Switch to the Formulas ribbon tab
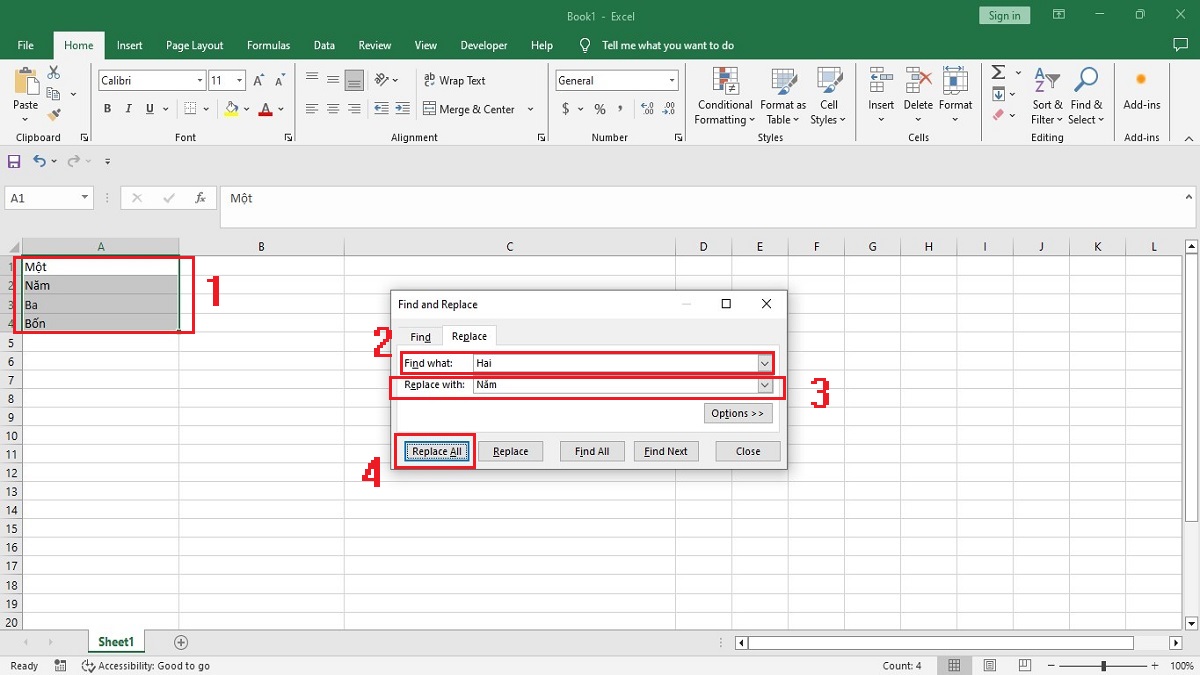Viewport: 1200px width, 675px height. pos(269,45)
